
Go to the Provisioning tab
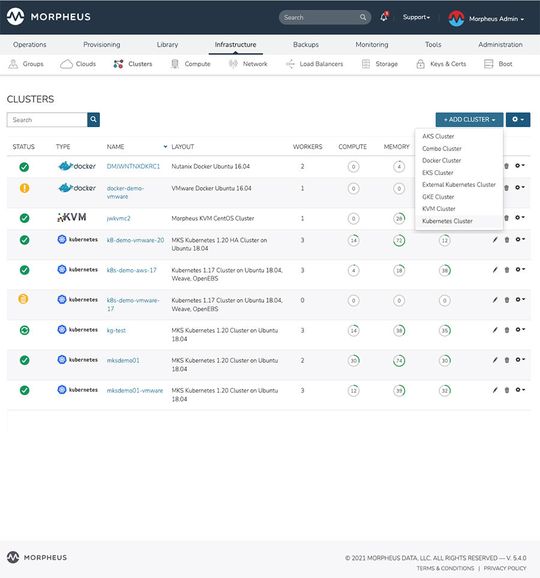(102, 45)
